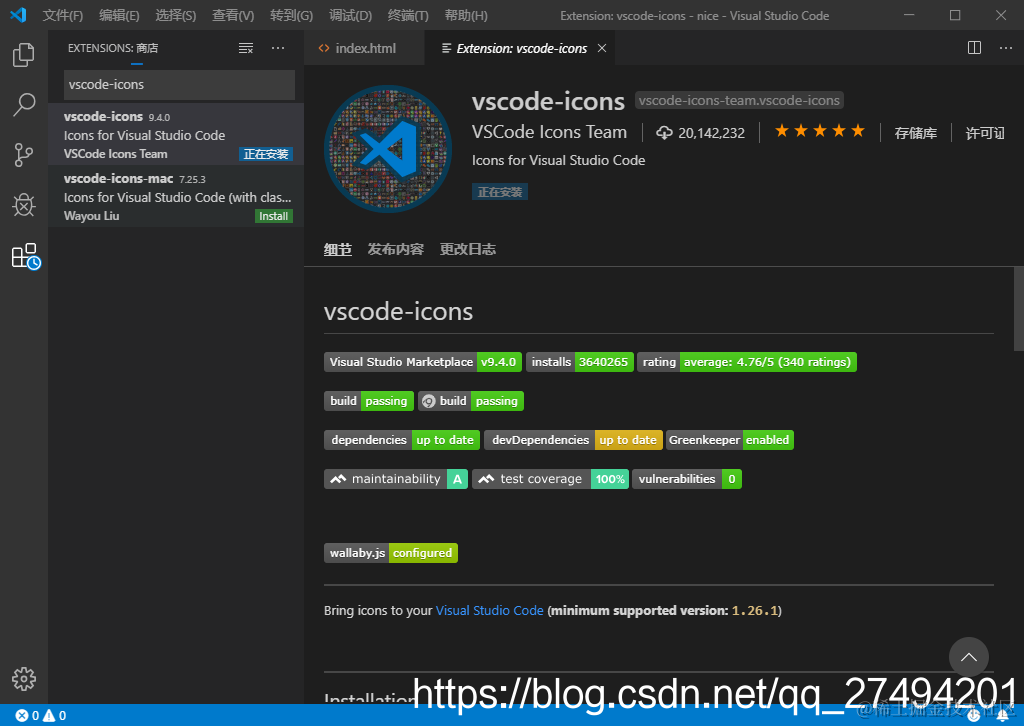Switch to the 发布内容 tab
Screen dimensions: 1024x726
396,249
